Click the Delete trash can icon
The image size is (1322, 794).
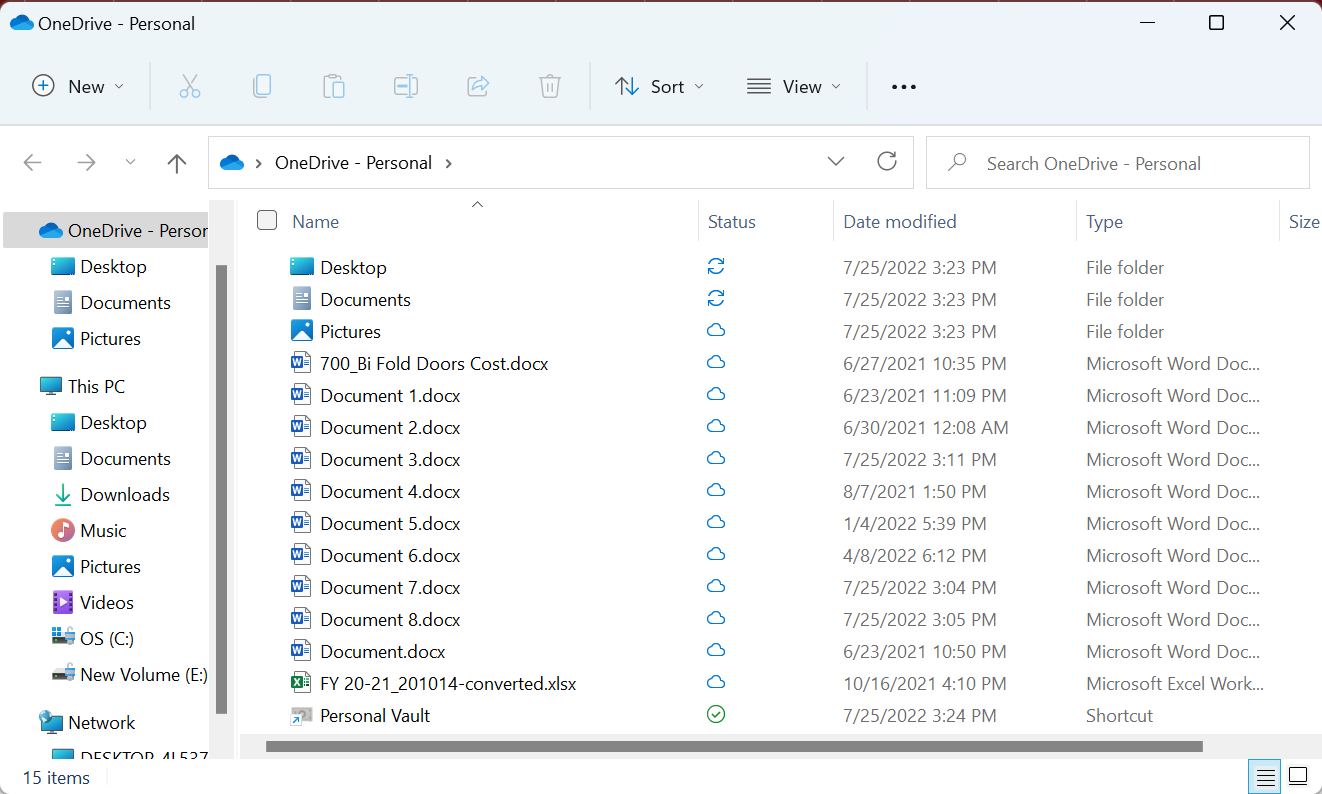click(x=550, y=87)
